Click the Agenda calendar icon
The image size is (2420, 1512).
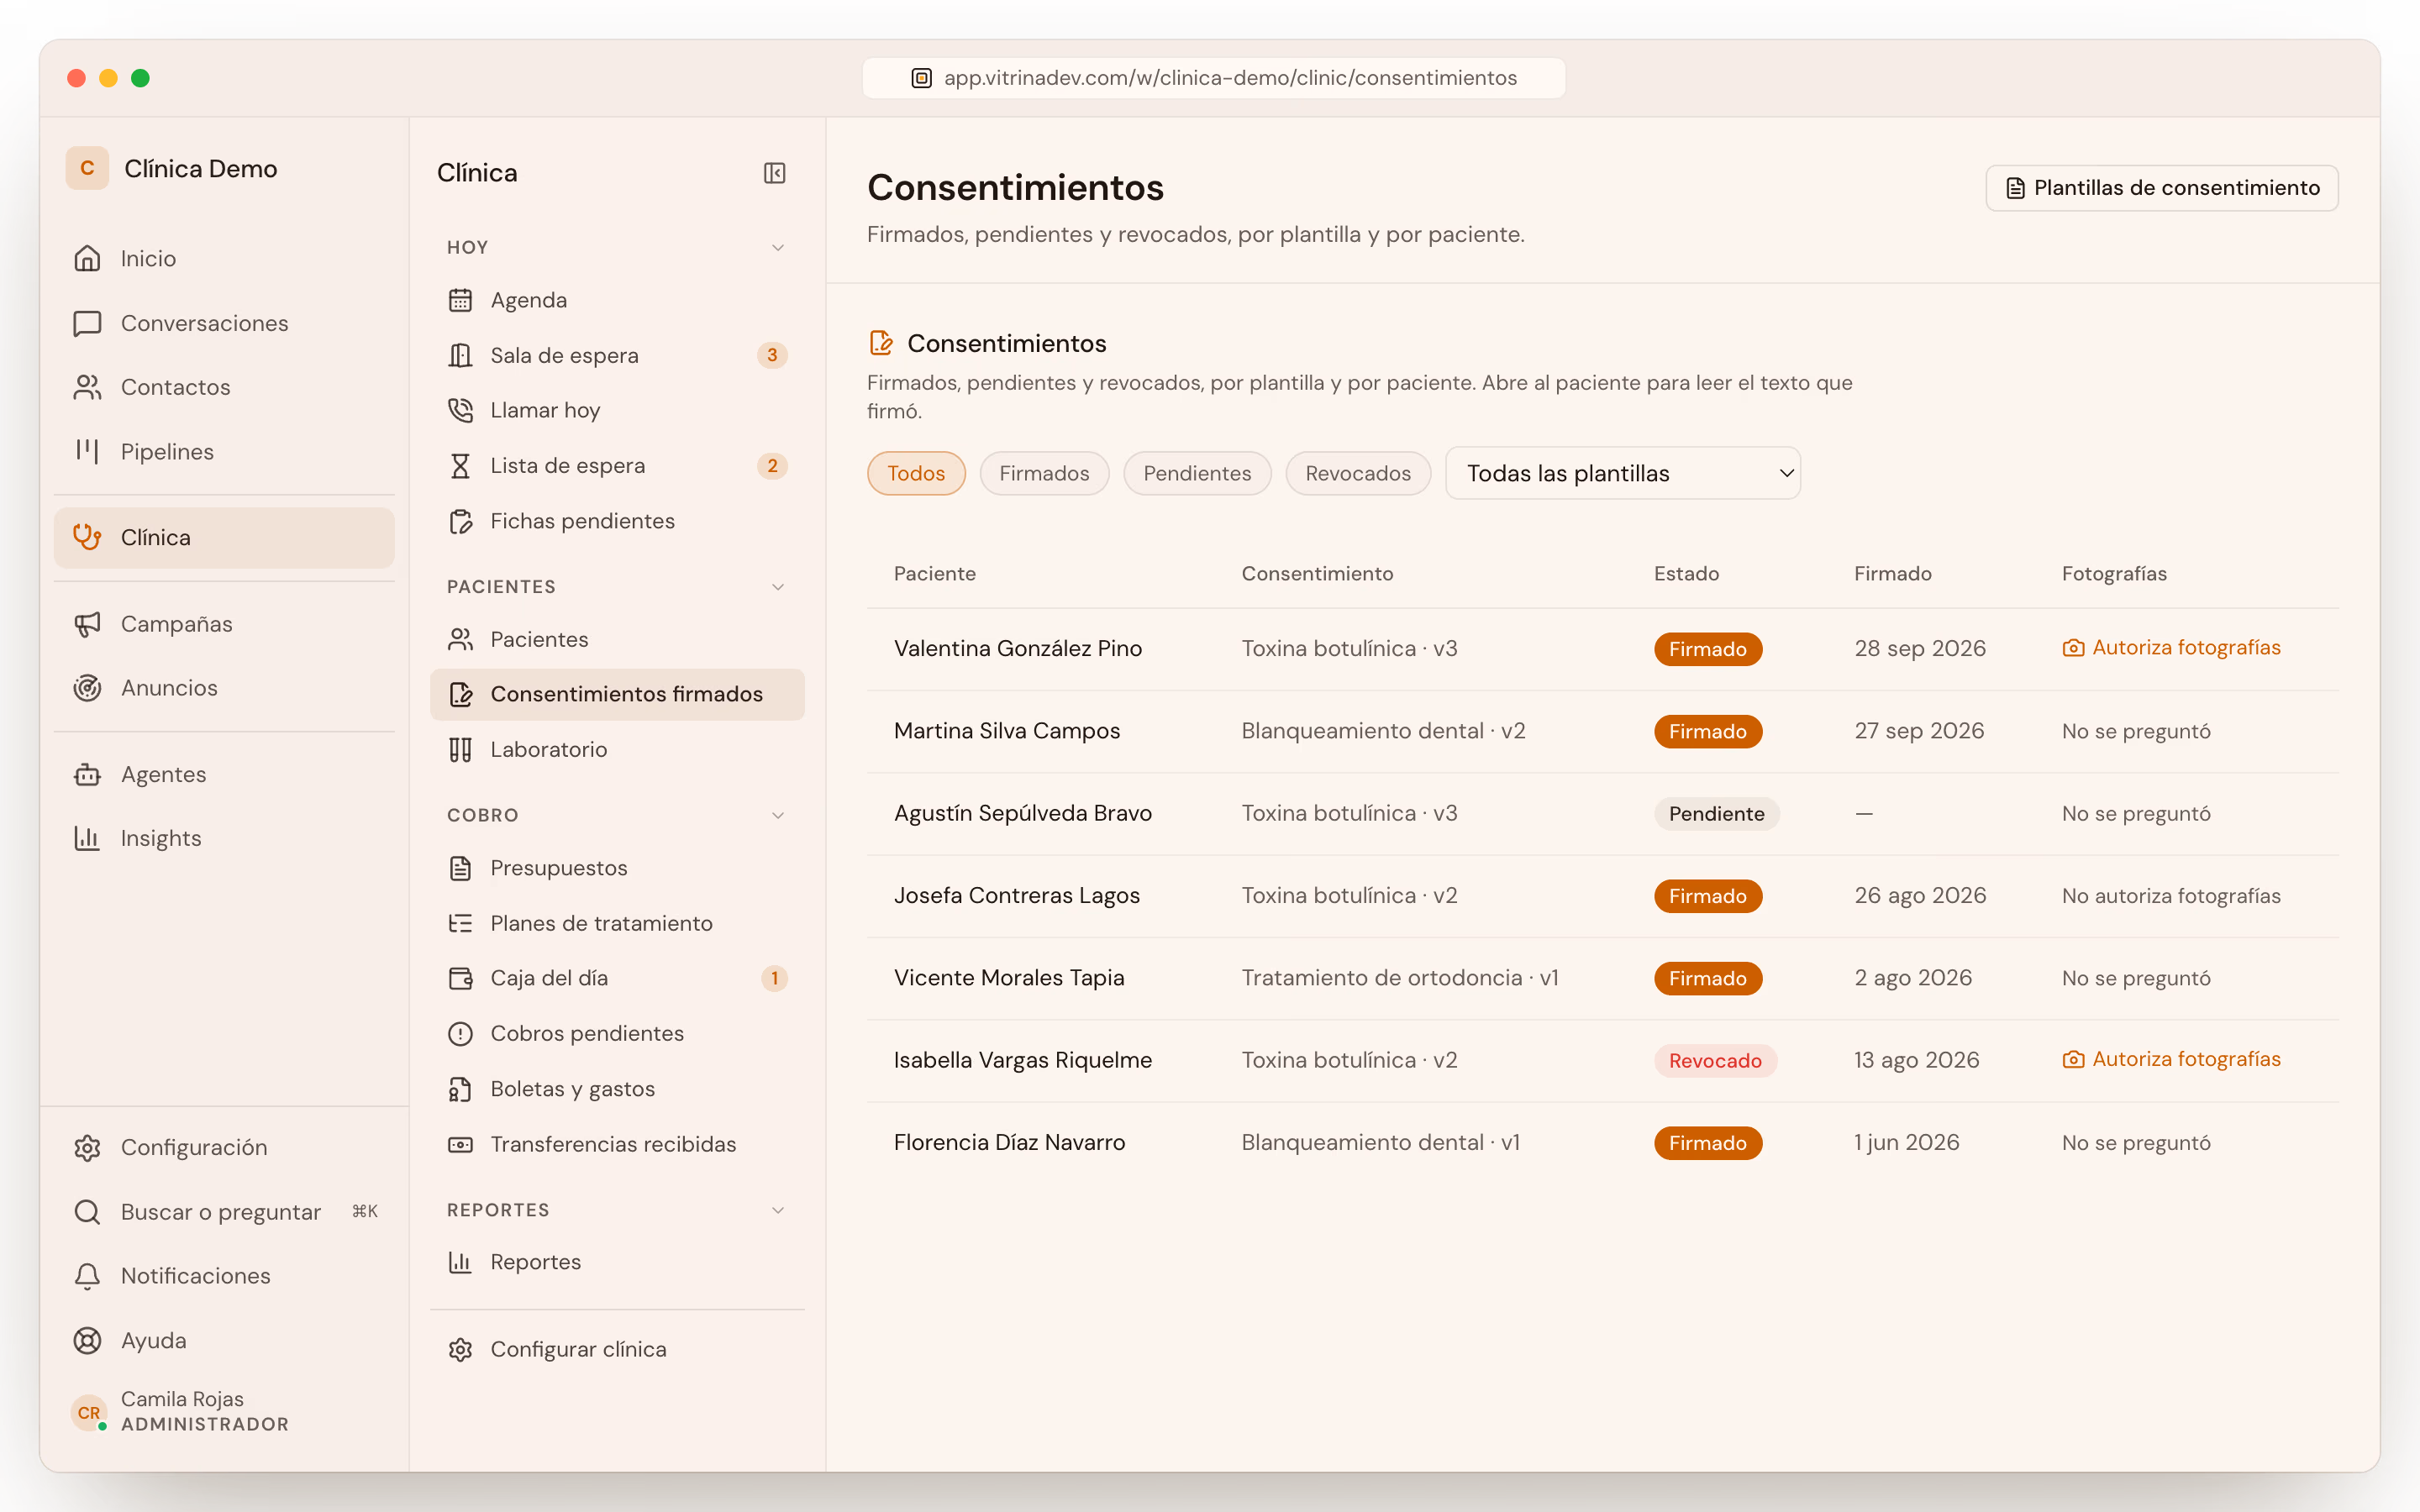click(x=460, y=300)
